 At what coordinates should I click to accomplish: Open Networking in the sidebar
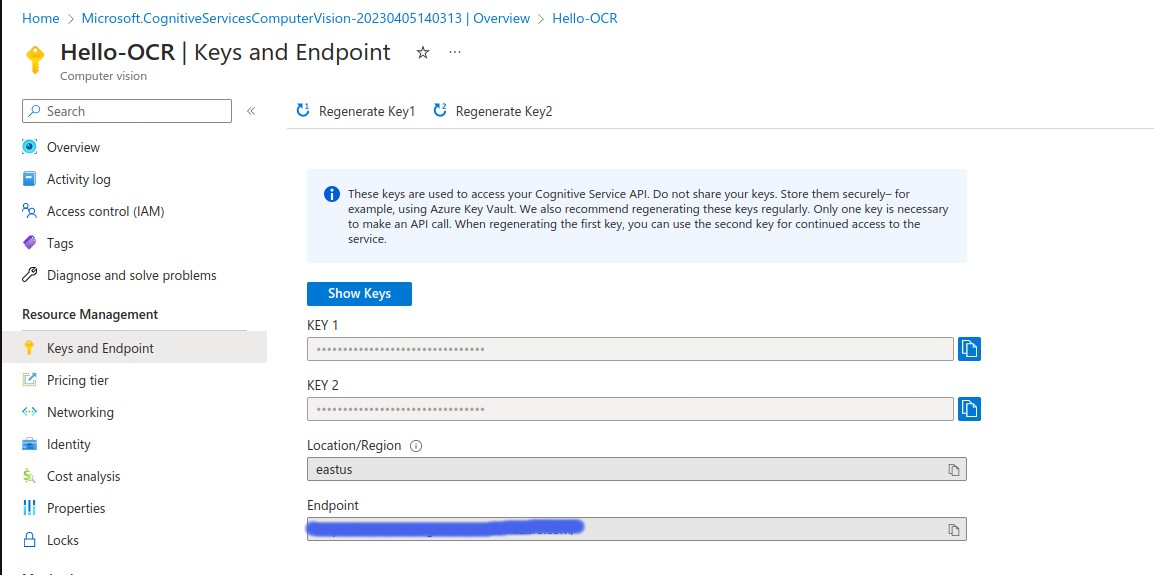80,412
